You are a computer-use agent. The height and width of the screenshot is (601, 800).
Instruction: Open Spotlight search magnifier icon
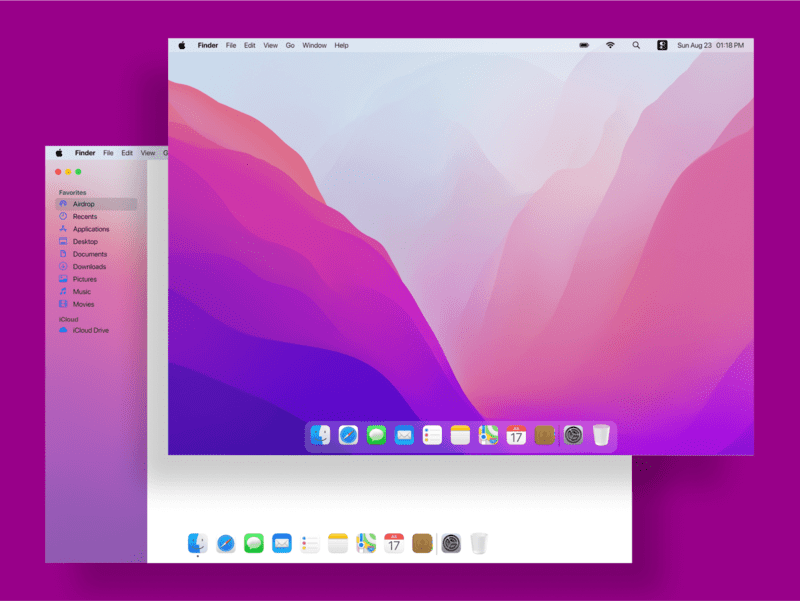[x=636, y=45]
